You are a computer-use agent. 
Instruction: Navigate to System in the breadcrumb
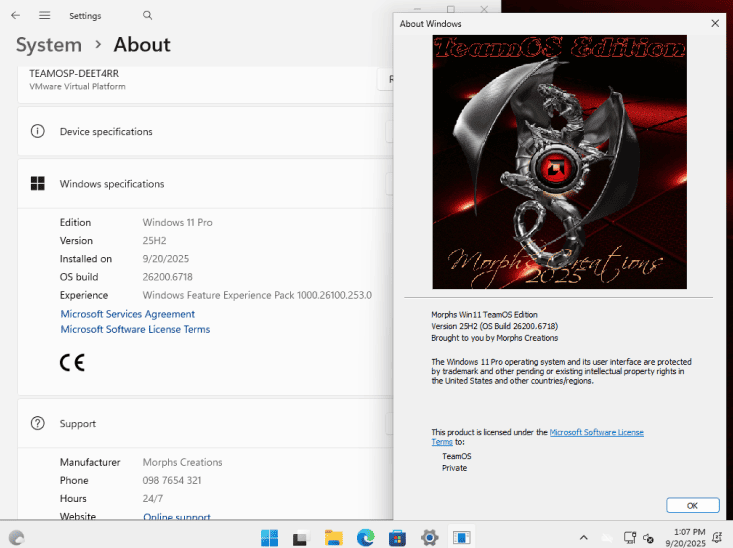coord(49,45)
